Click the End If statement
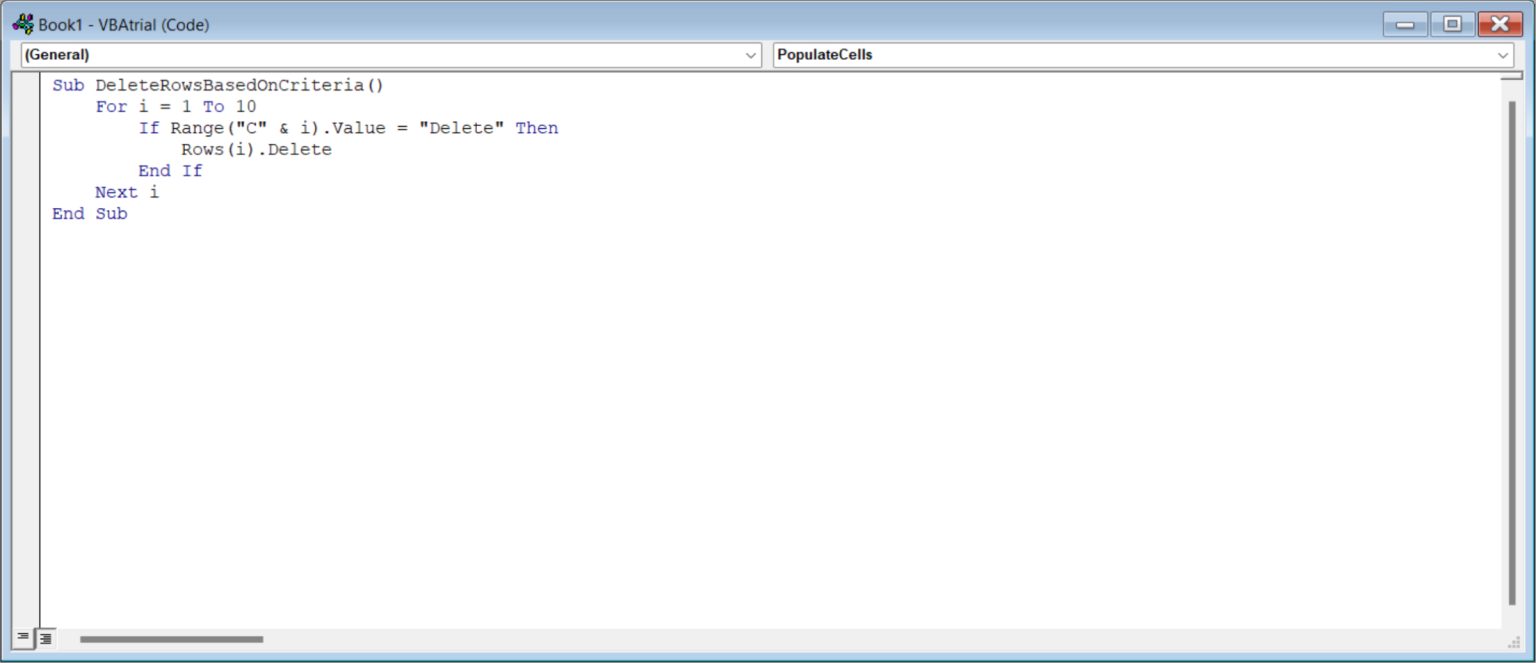This screenshot has width=1536, height=663. click(x=171, y=170)
